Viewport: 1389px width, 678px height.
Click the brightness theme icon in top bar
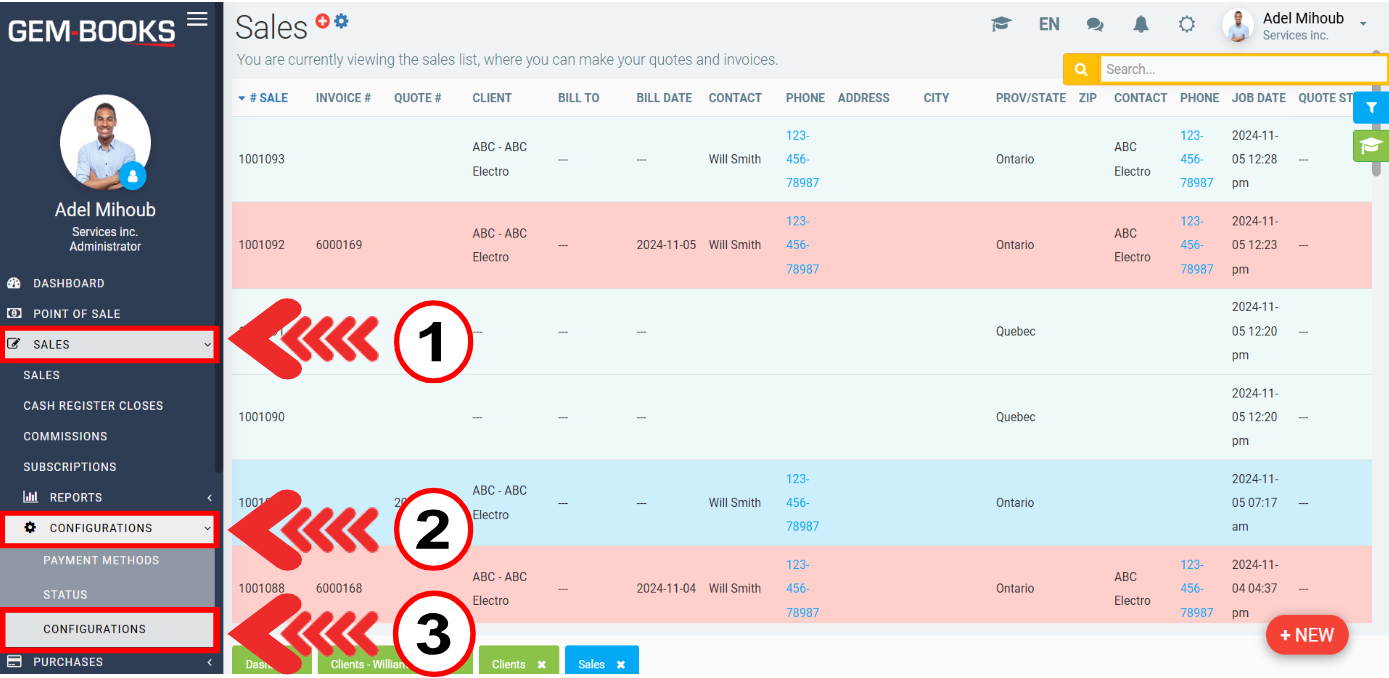click(1187, 25)
